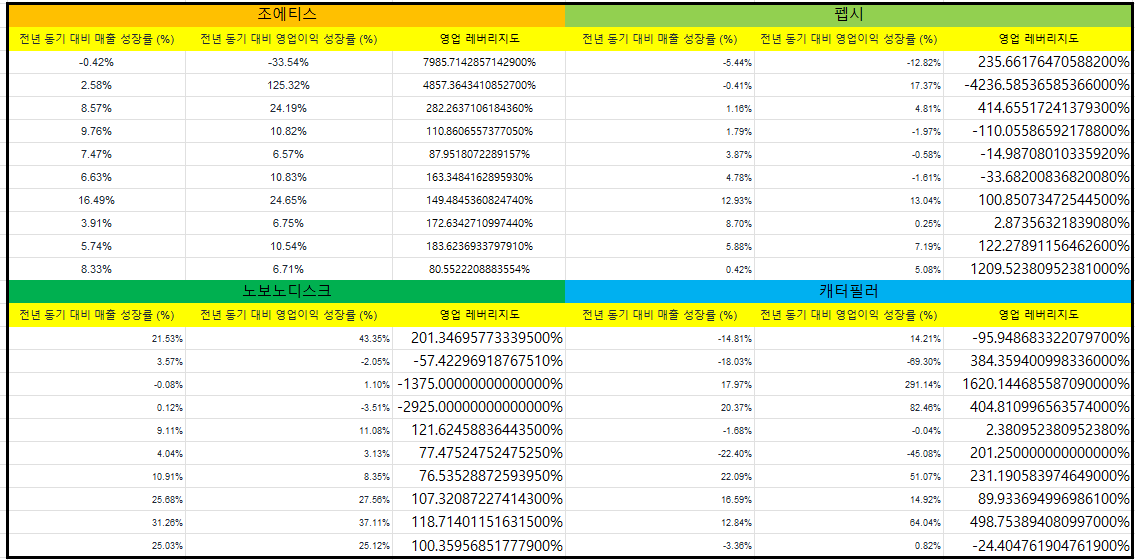Click the 16.49% sales growth cell

(97, 200)
